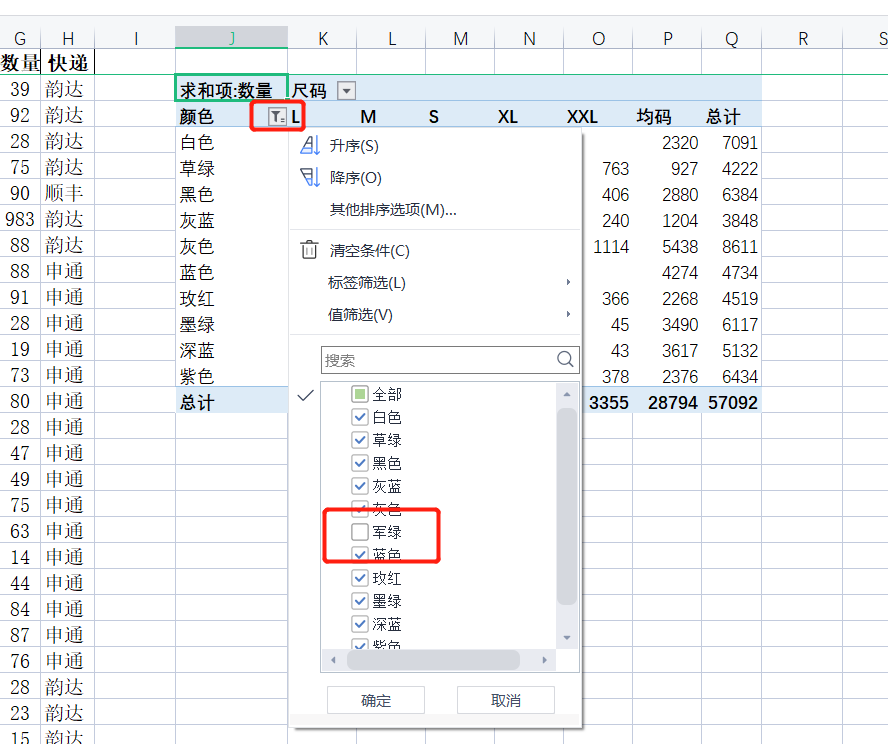Open the 颜色 filter button

277,117
